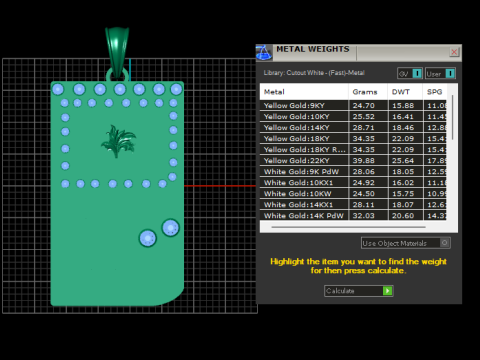Click the DWT column header
This screenshot has height=360, width=480.
[405, 92]
